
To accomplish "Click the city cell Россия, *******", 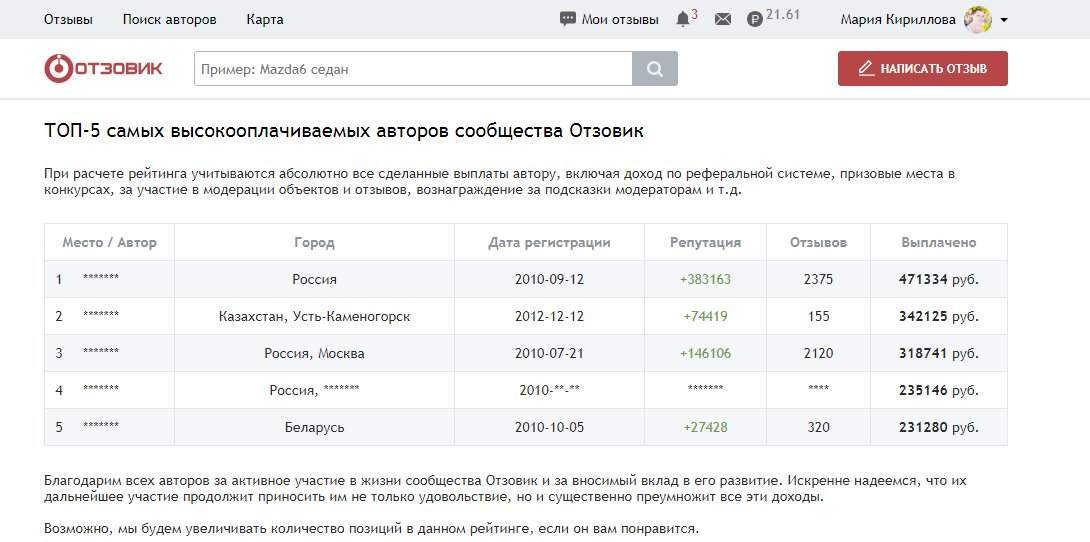I will pos(314,390).
